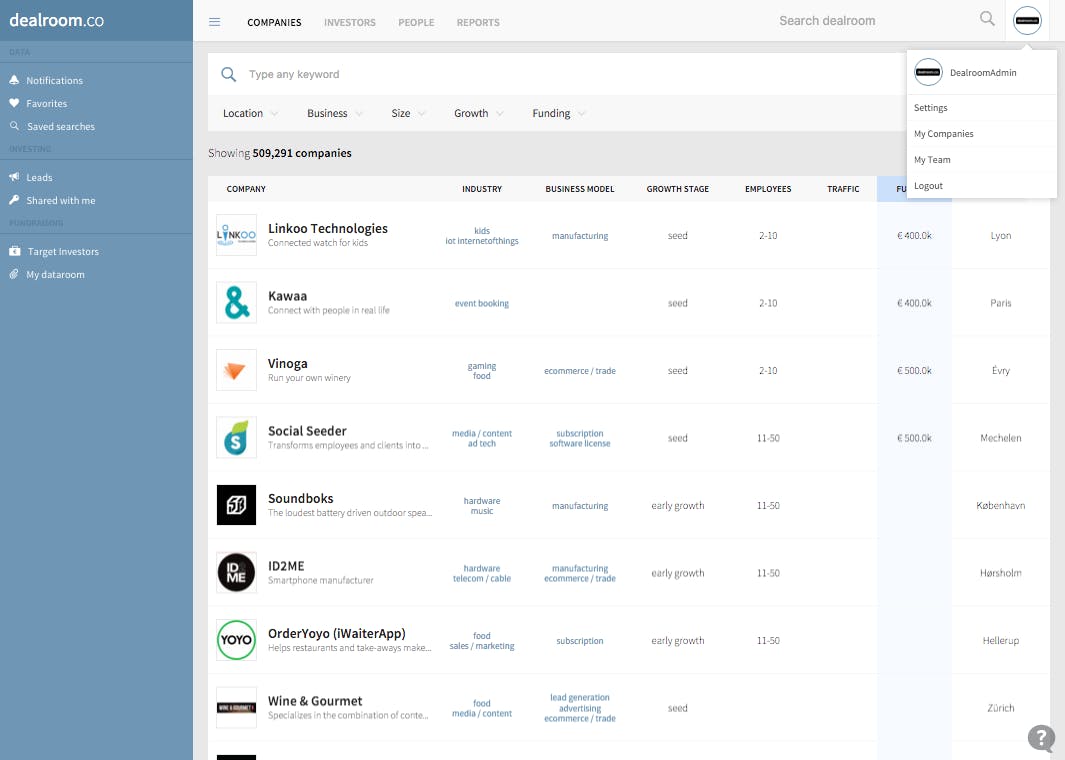Select Logout from the account menu

coord(929,185)
